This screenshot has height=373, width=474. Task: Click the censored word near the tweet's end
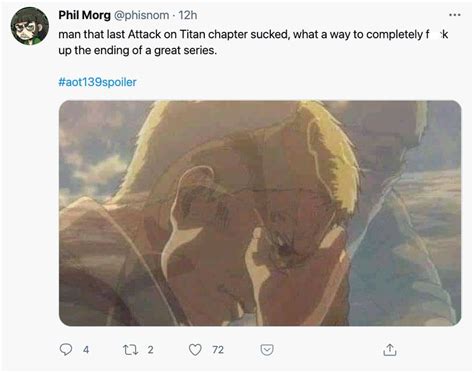(437, 34)
